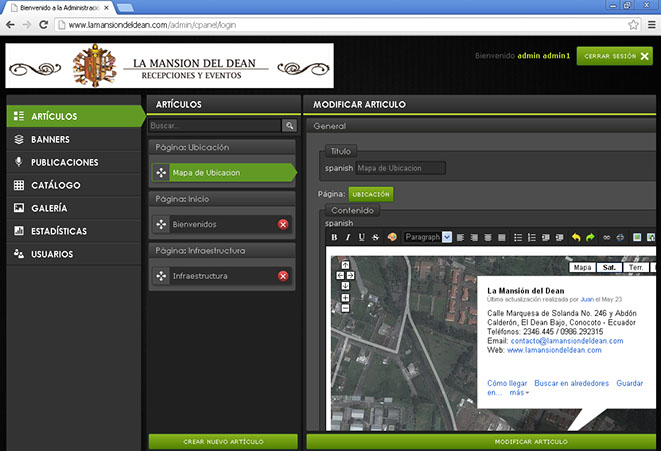Bookmark this page with the star icon
The height and width of the screenshot is (451, 661).
[634, 24]
